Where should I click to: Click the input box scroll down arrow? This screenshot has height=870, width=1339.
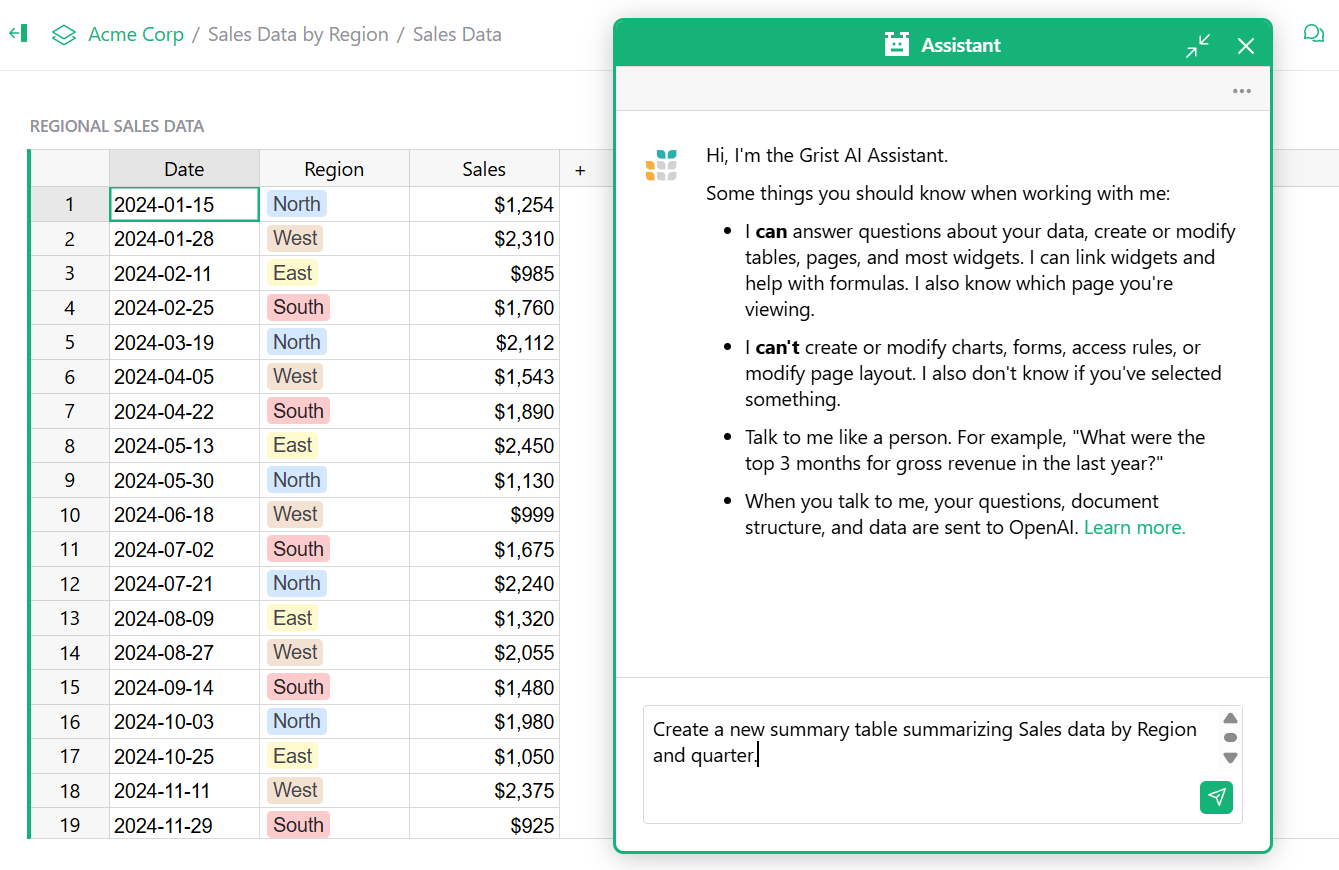click(x=1231, y=758)
